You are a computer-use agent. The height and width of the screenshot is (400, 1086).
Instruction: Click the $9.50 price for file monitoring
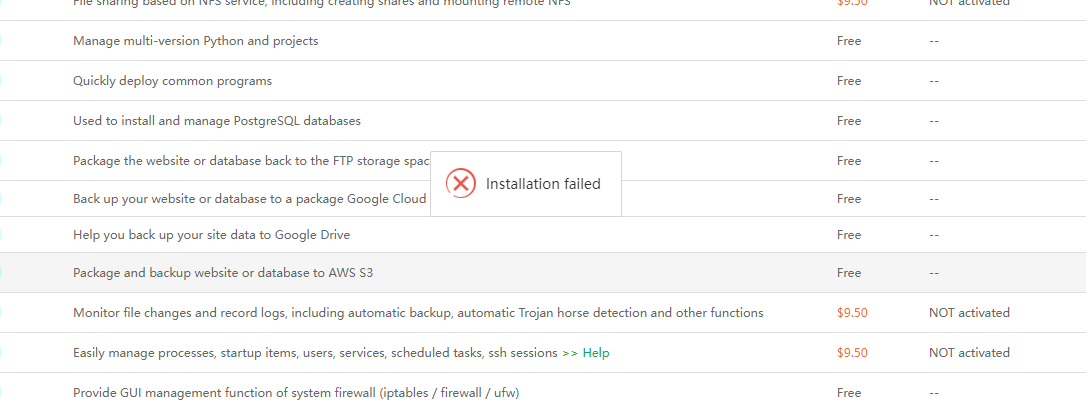852,313
